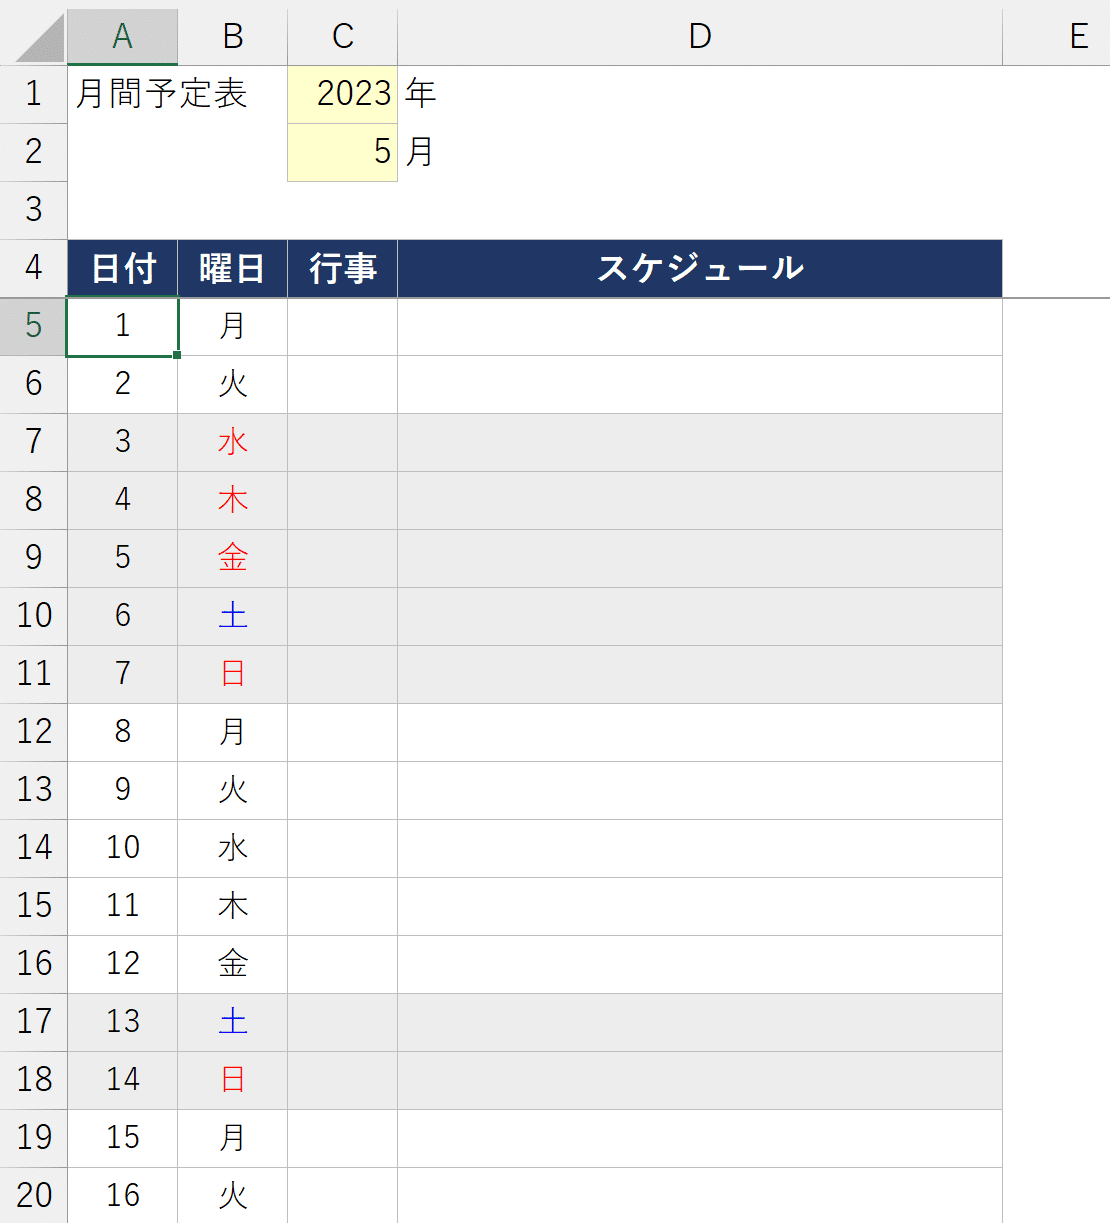This screenshot has height=1223, width=1110.
Task: Select row 11 header
Action: (x=33, y=674)
